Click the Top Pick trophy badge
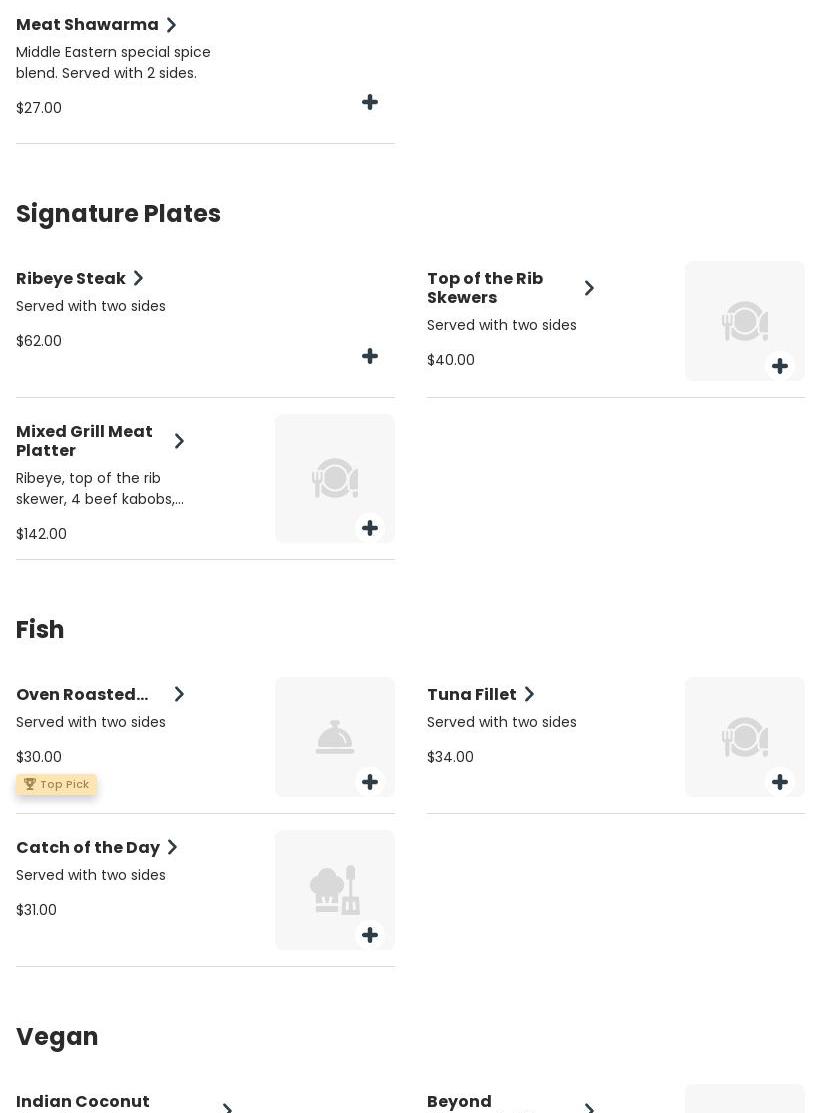This screenshot has width=821, height=1113. point(56,785)
